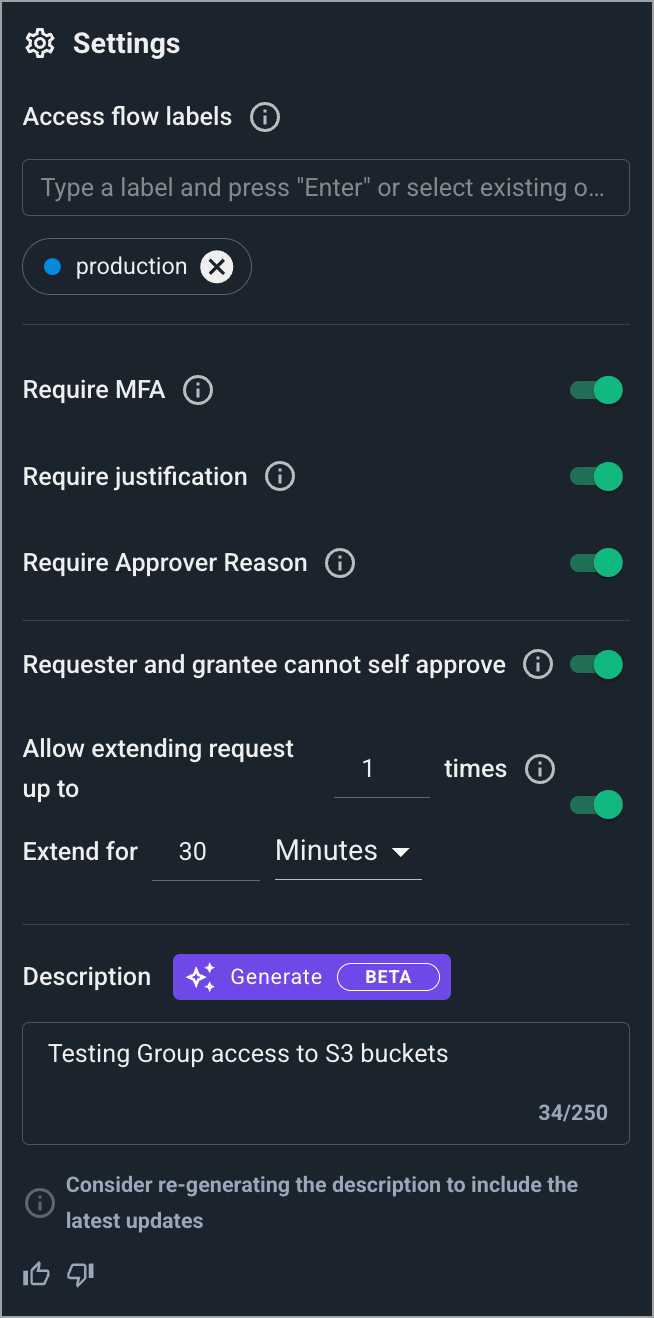The width and height of the screenshot is (654, 1318).
Task: Click info icon next to extension times
Action: (x=540, y=769)
